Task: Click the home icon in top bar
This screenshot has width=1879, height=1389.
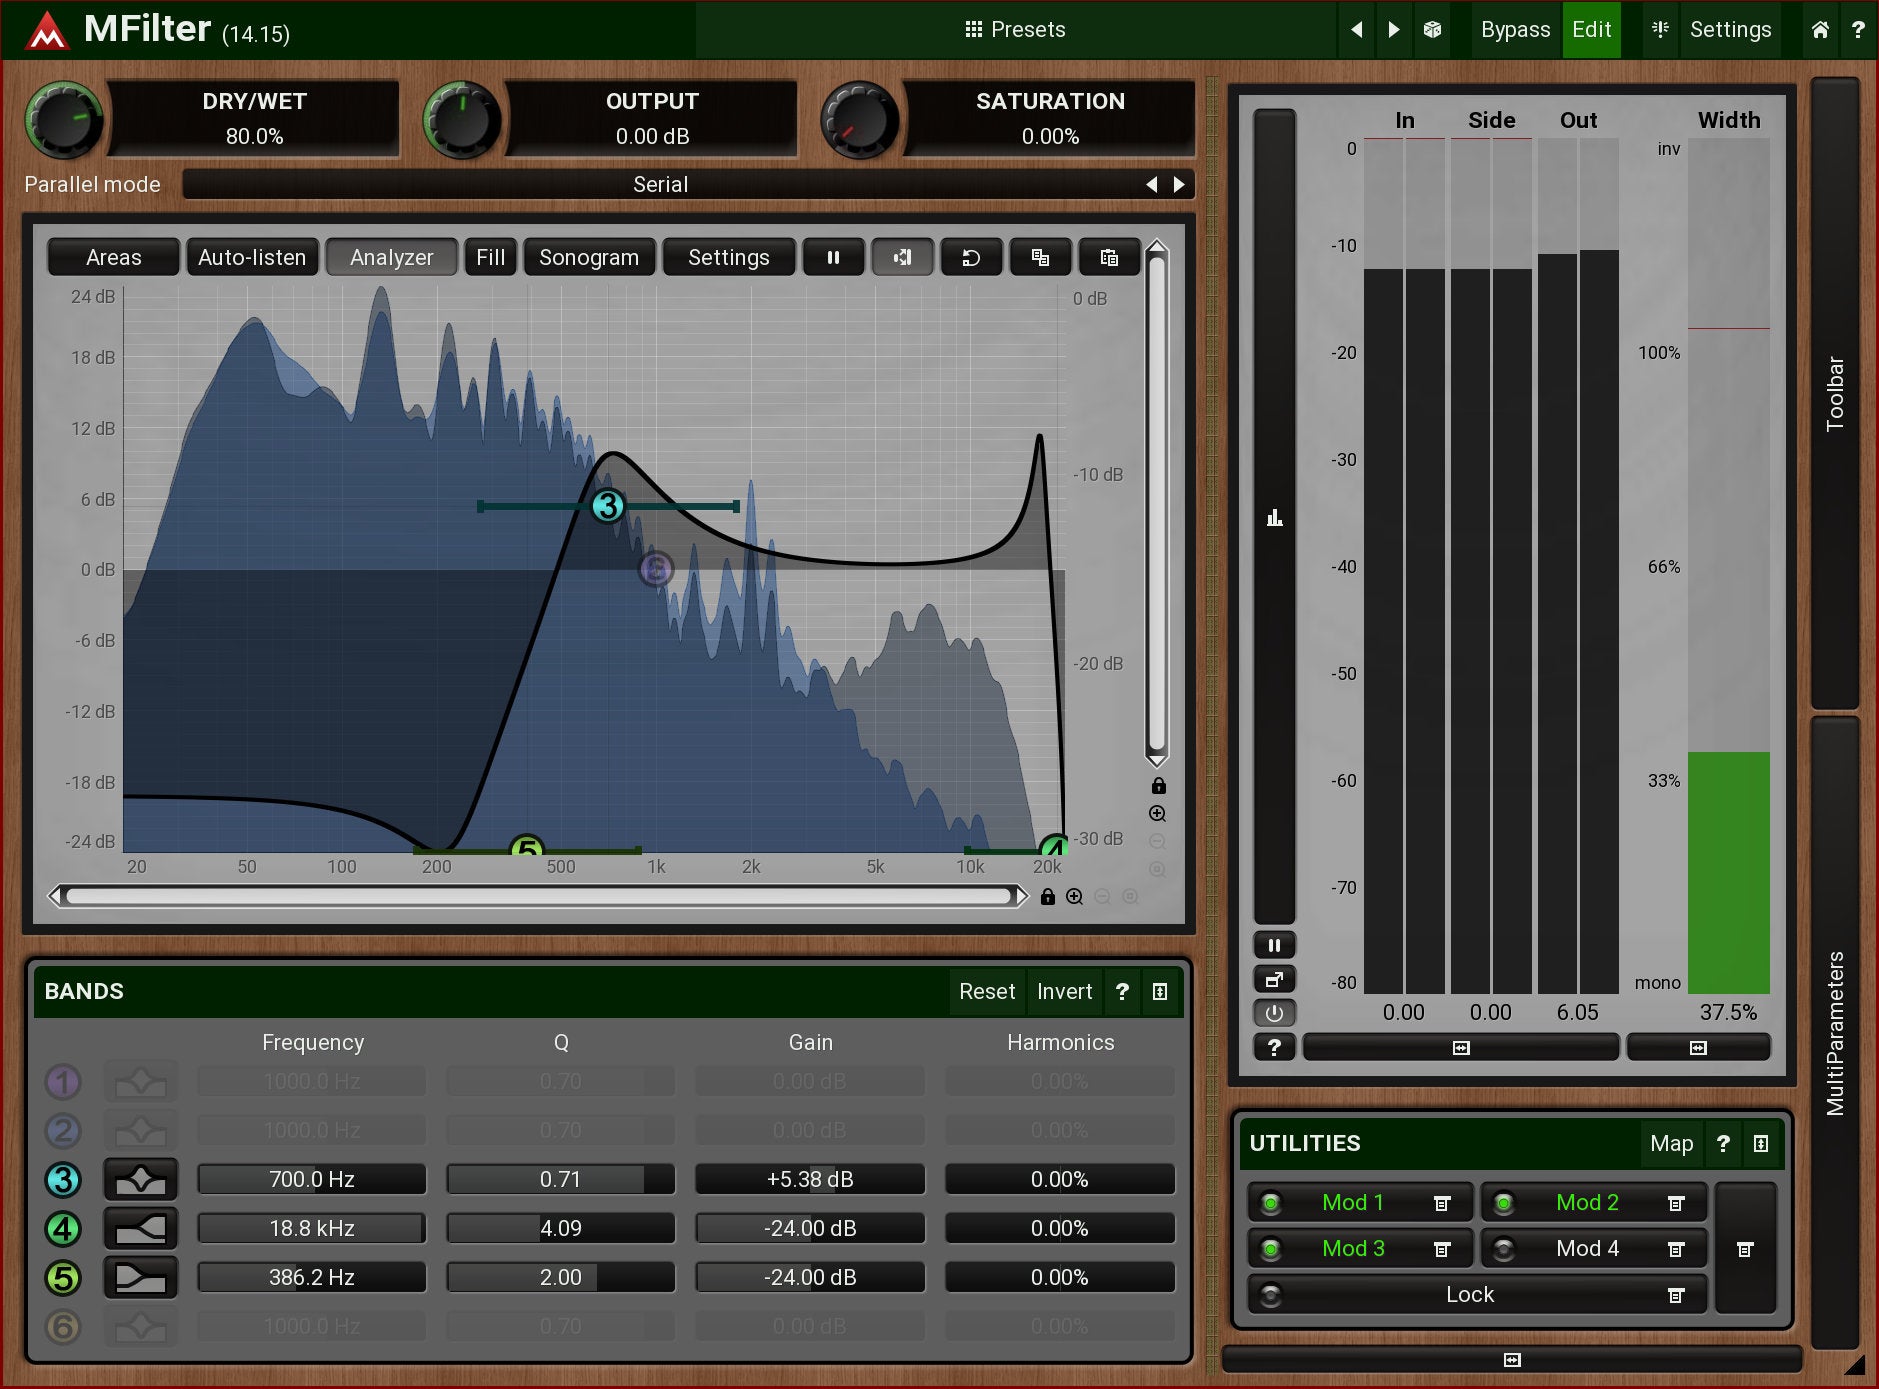Action: tap(1820, 30)
